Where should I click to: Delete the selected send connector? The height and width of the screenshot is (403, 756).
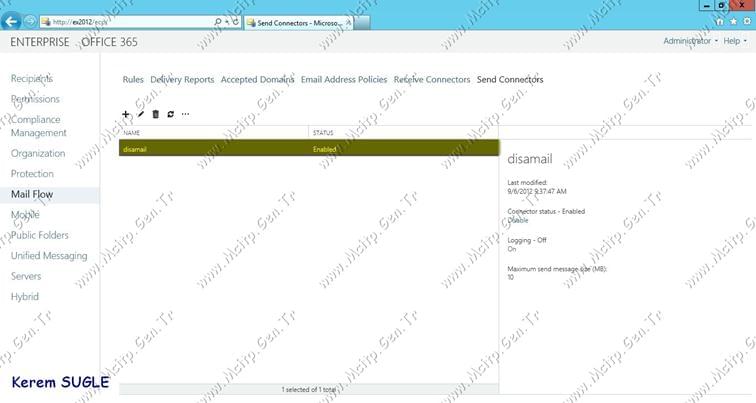(x=155, y=114)
